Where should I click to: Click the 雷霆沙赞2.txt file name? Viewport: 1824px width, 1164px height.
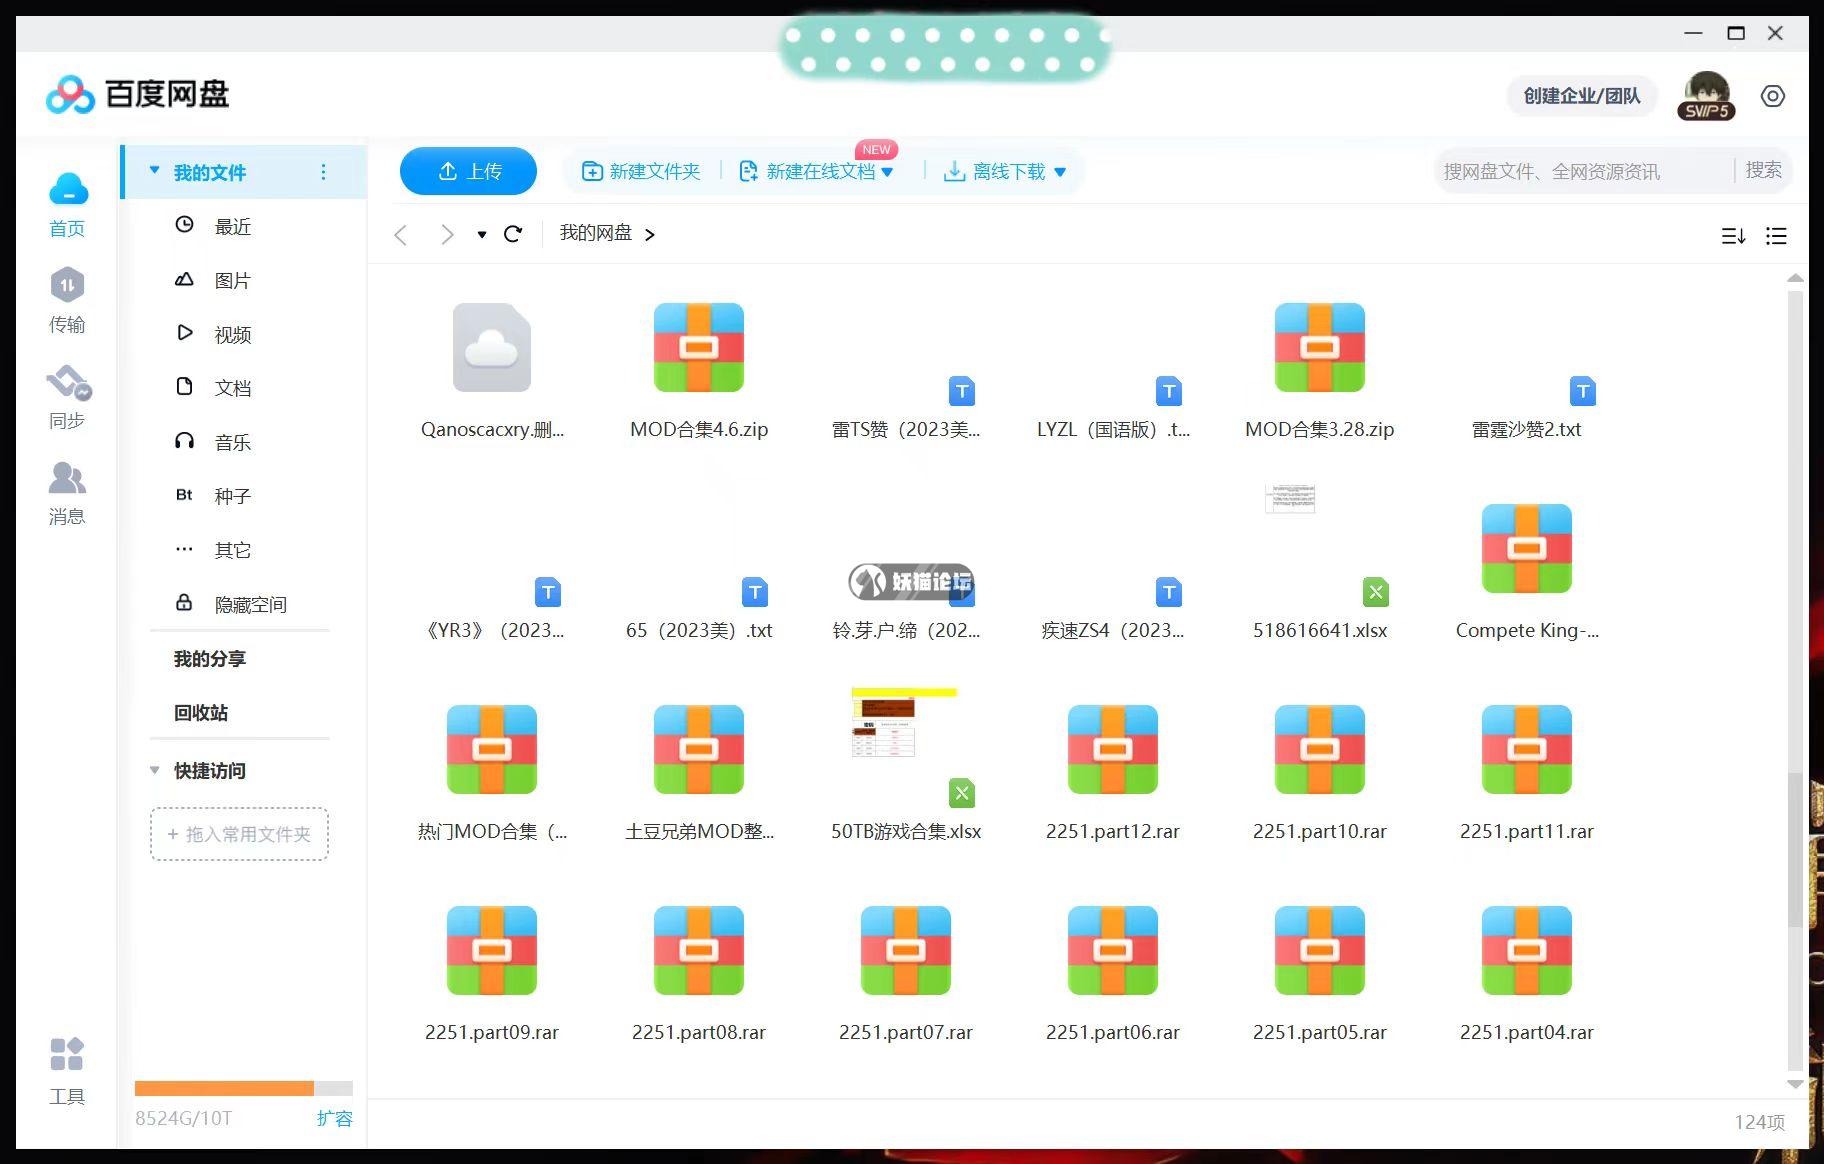pyautogui.click(x=1527, y=429)
